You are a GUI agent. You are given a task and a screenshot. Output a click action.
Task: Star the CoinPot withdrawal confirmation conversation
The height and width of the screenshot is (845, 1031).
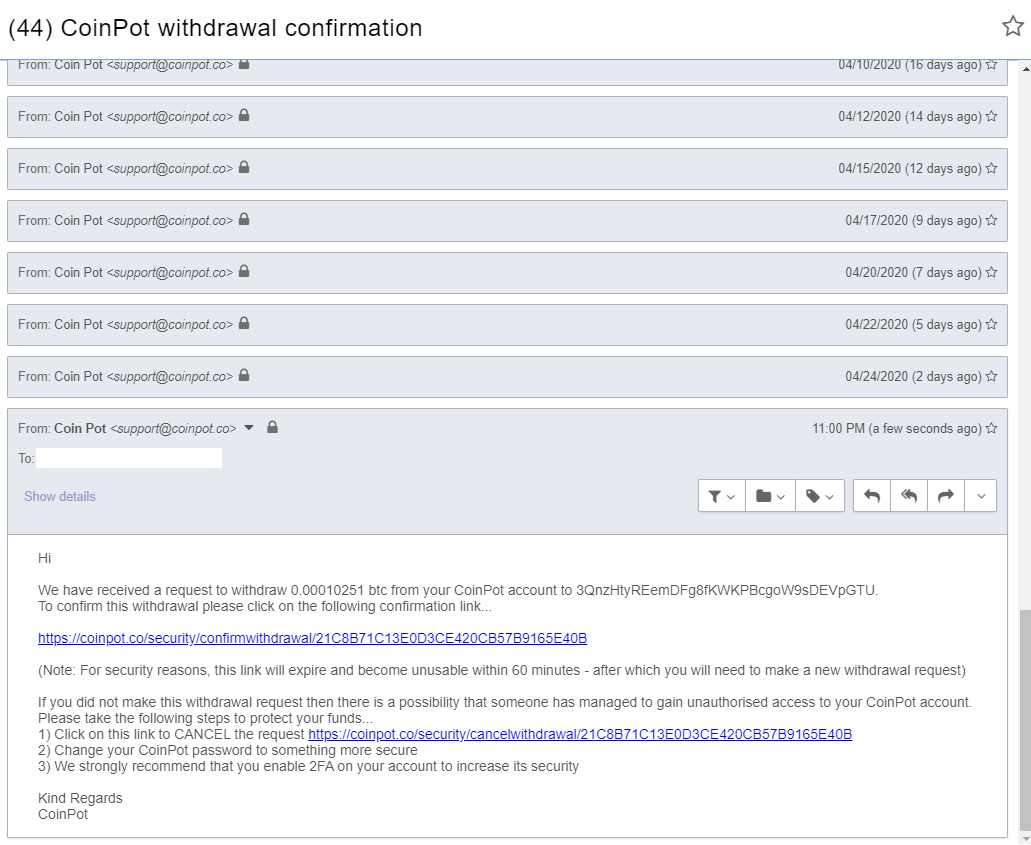1013,26
